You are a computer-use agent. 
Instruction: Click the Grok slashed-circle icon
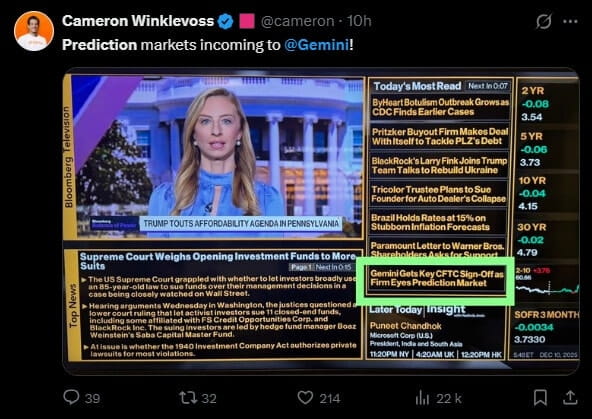point(544,22)
